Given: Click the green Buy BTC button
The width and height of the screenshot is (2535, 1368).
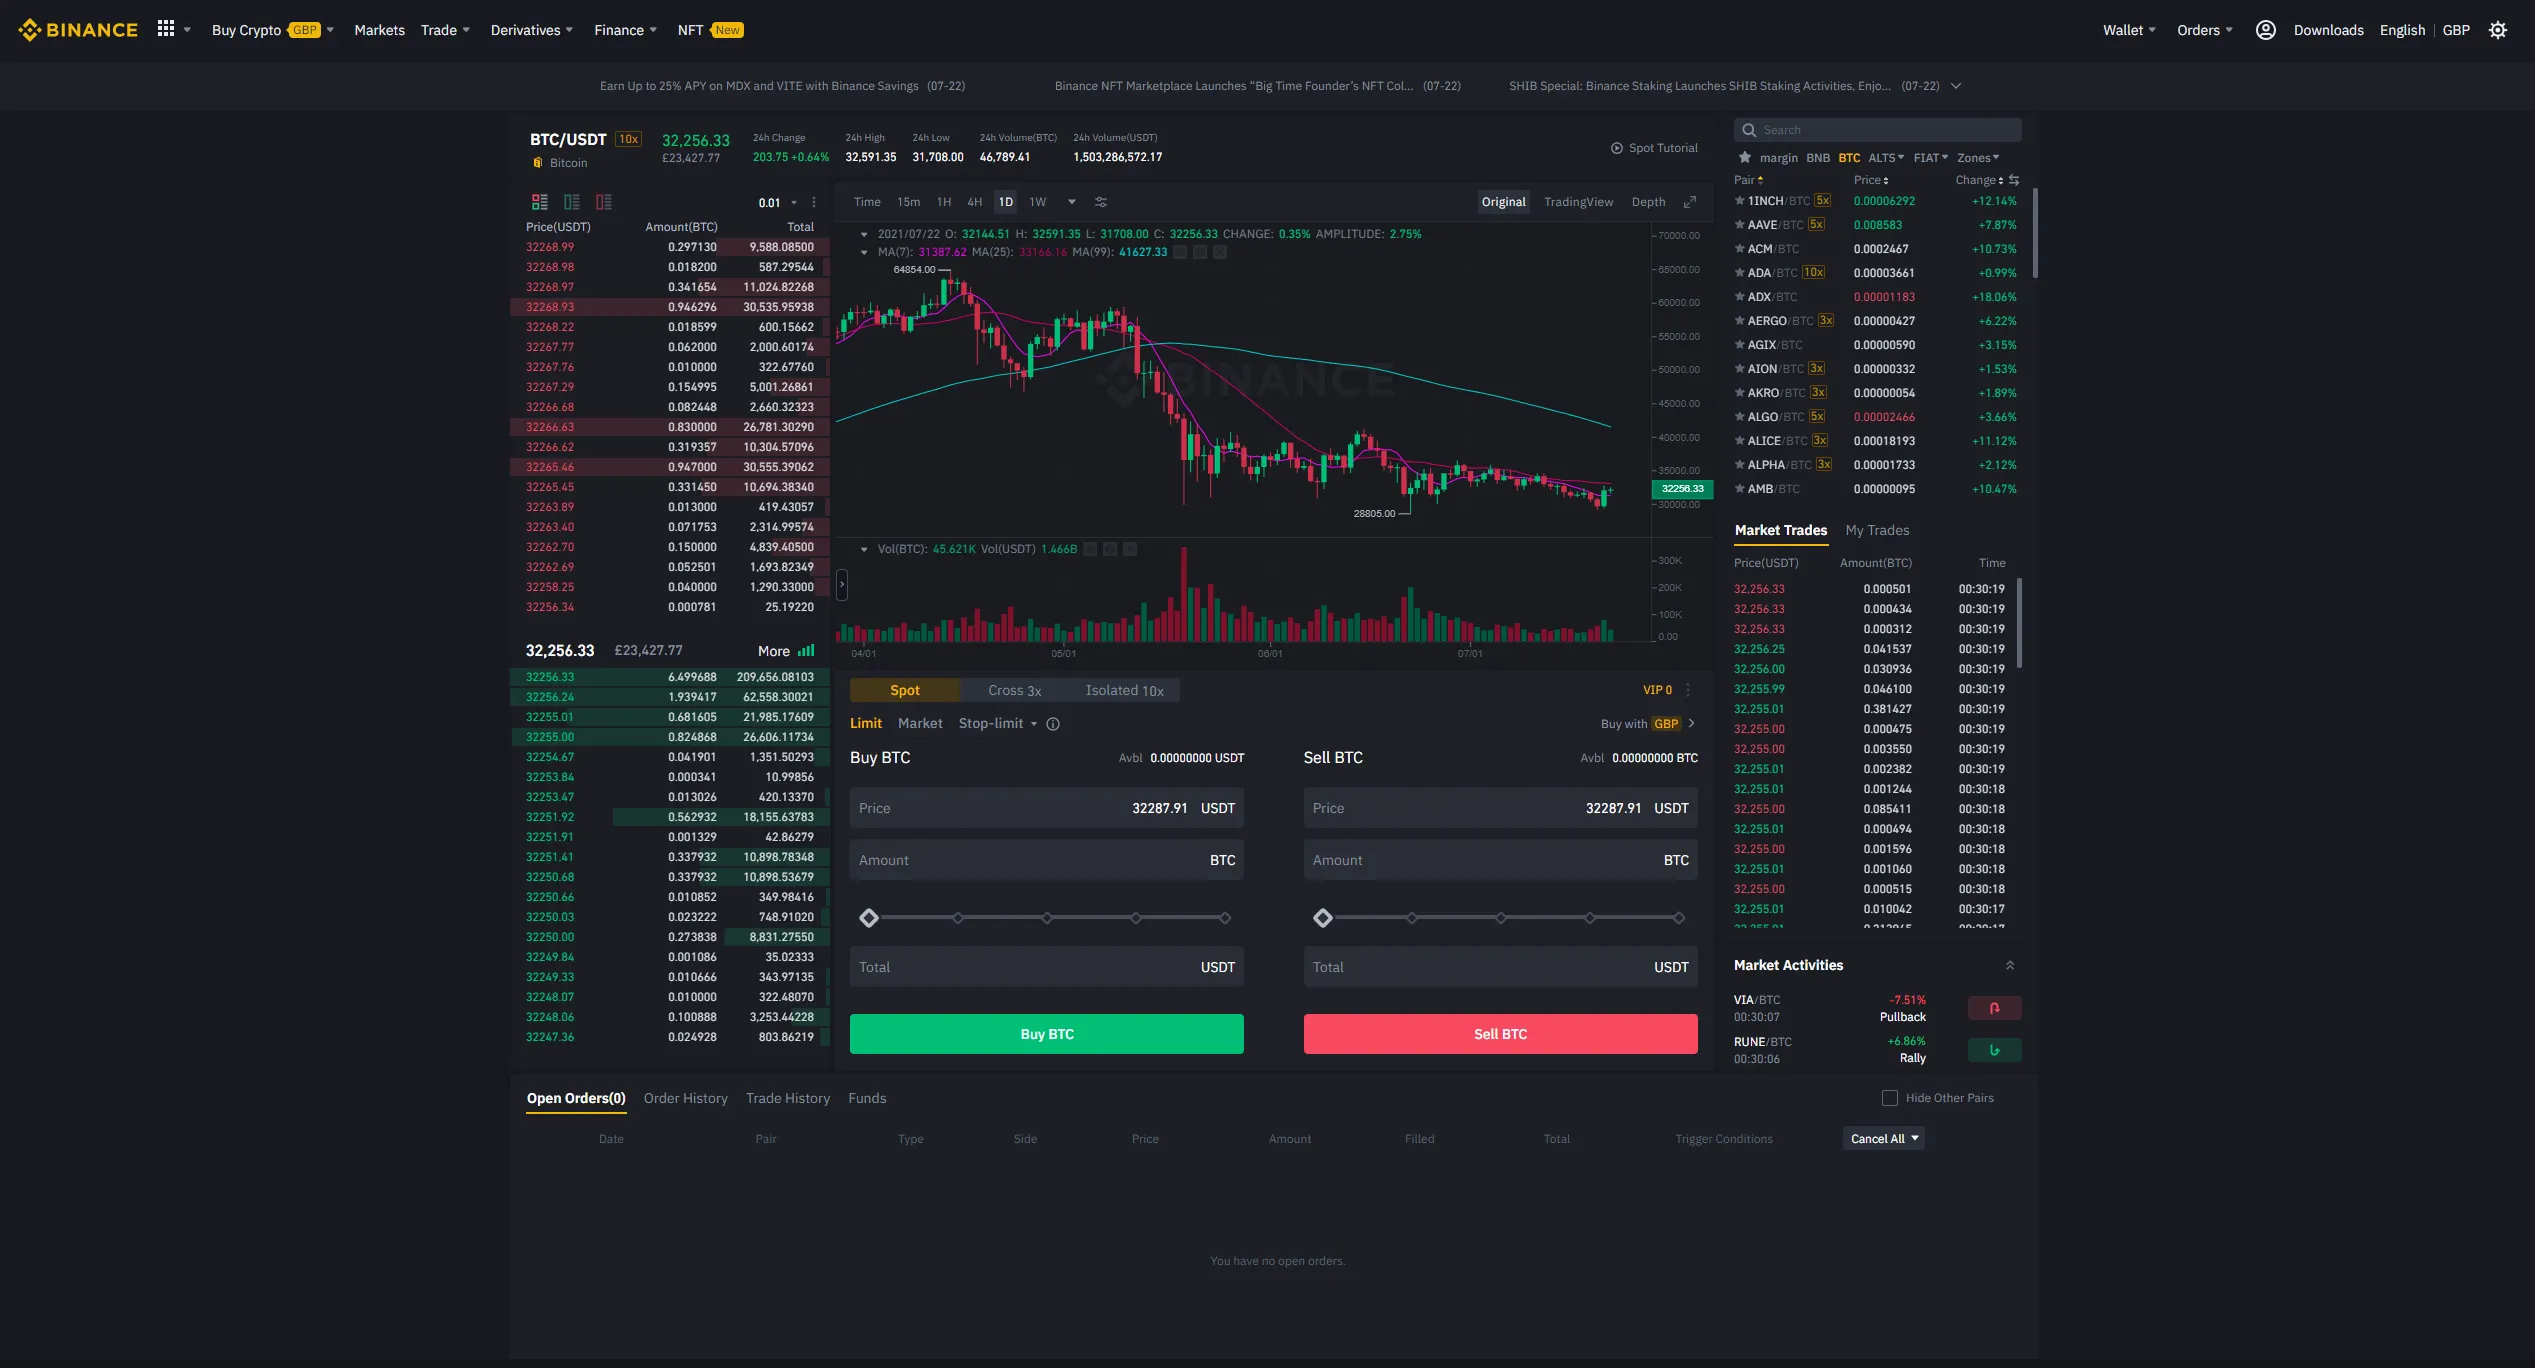Looking at the screenshot, I should (x=1046, y=1033).
